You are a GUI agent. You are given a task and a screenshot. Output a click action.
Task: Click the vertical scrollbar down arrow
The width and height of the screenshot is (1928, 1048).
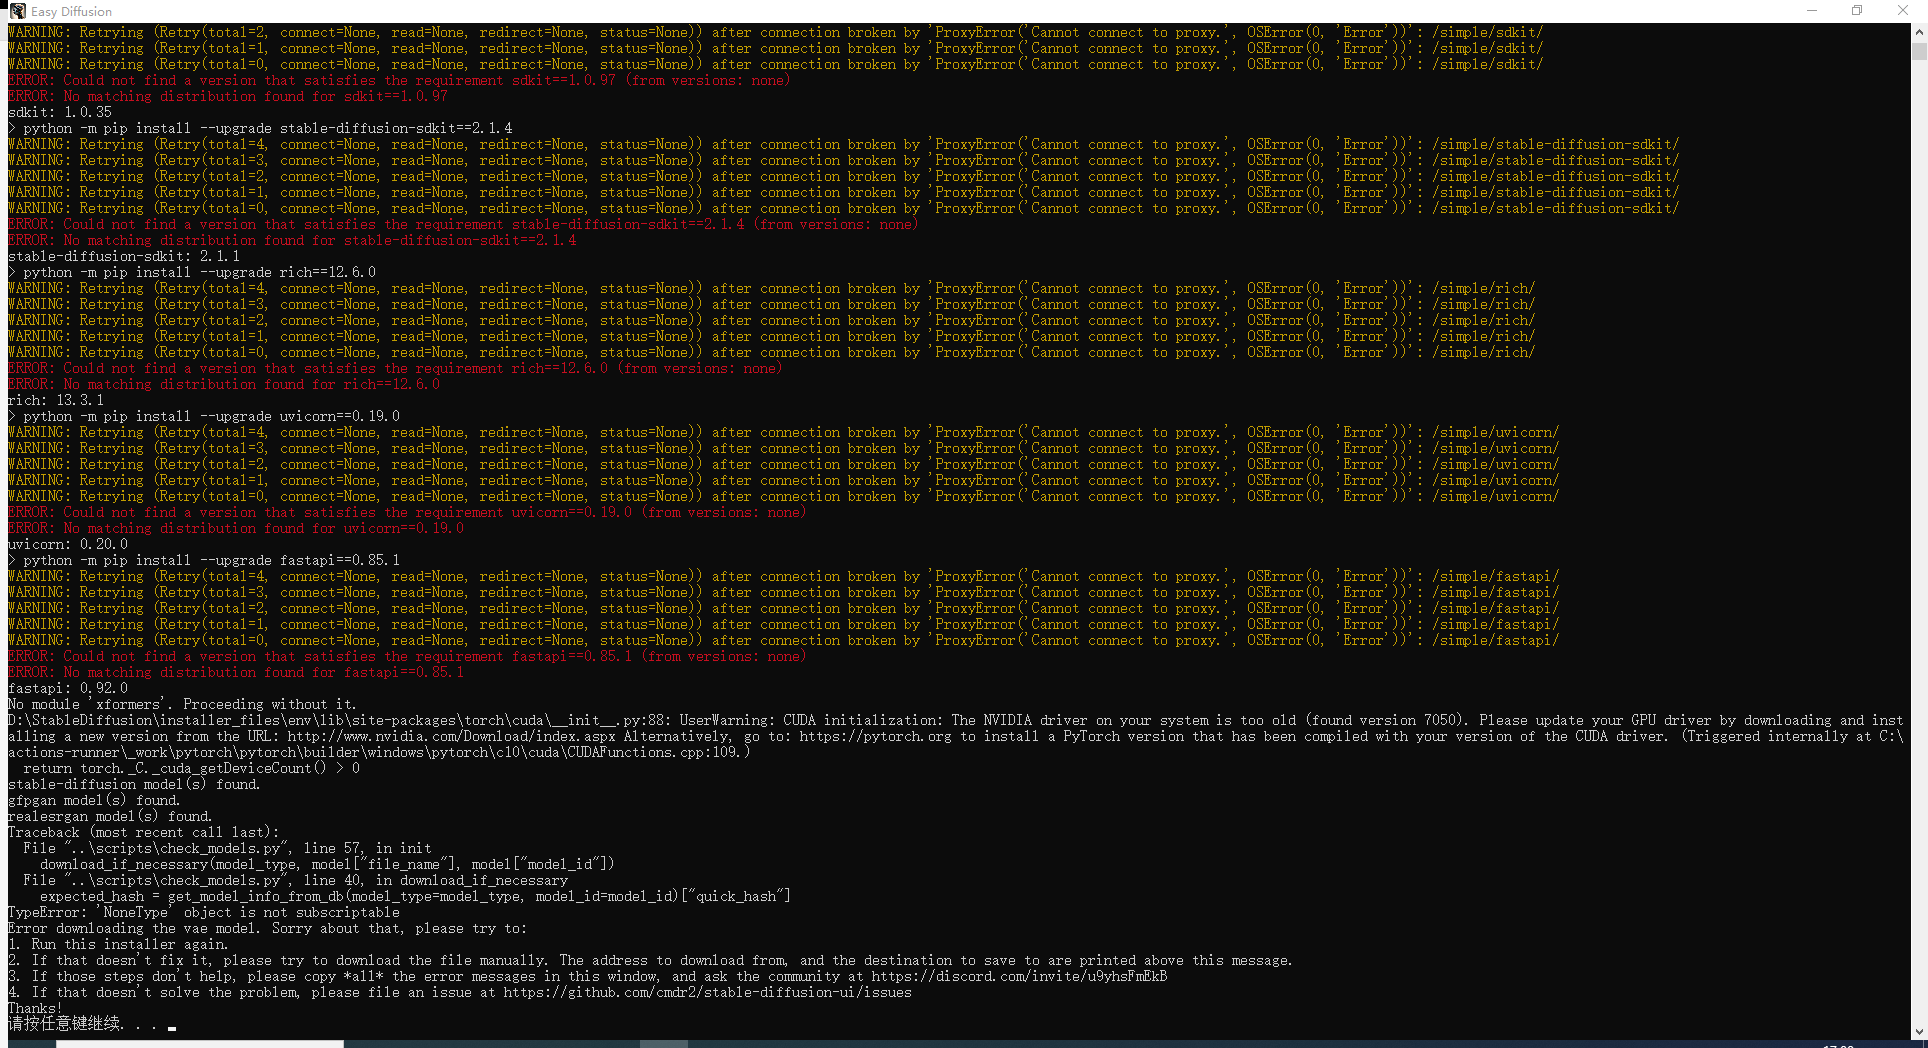[x=1920, y=1030]
